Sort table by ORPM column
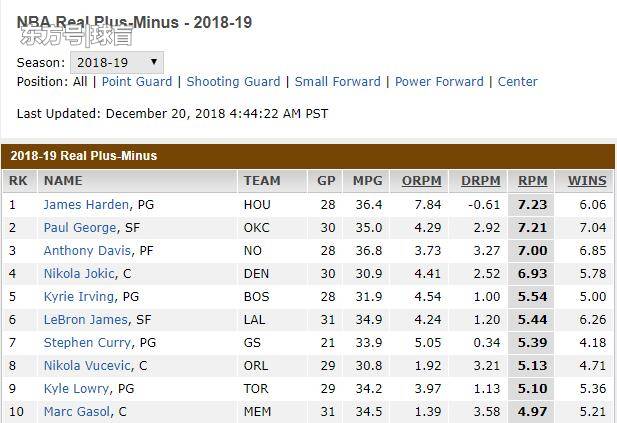 tap(421, 181)
